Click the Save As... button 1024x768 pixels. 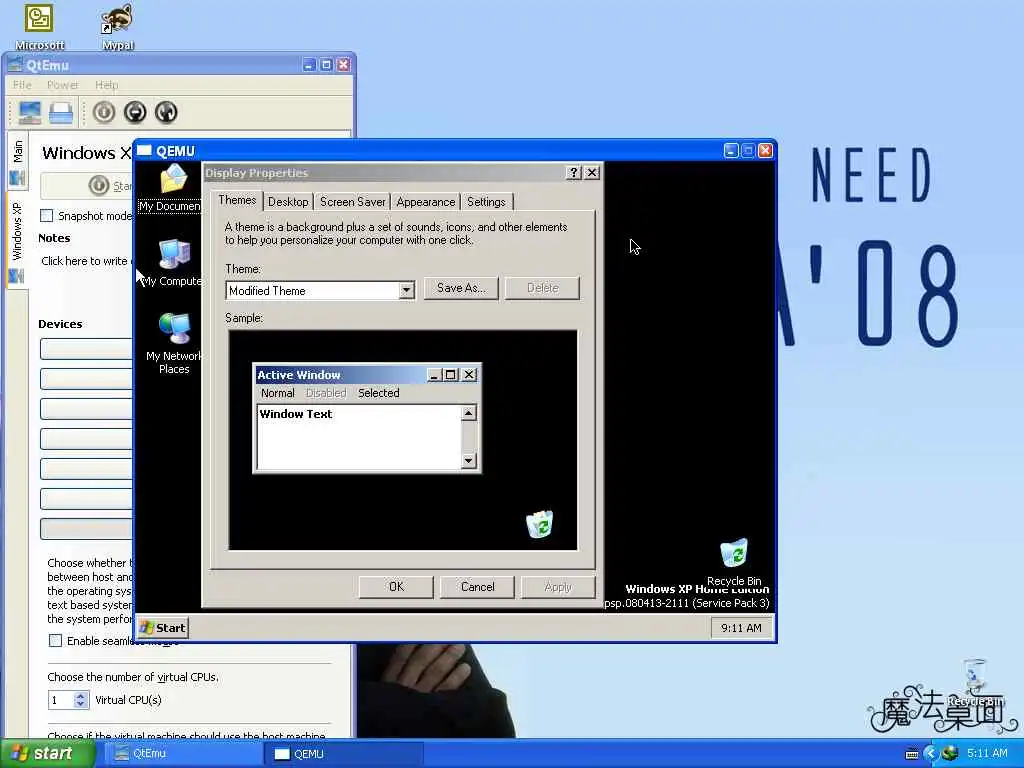click(461, 288)
